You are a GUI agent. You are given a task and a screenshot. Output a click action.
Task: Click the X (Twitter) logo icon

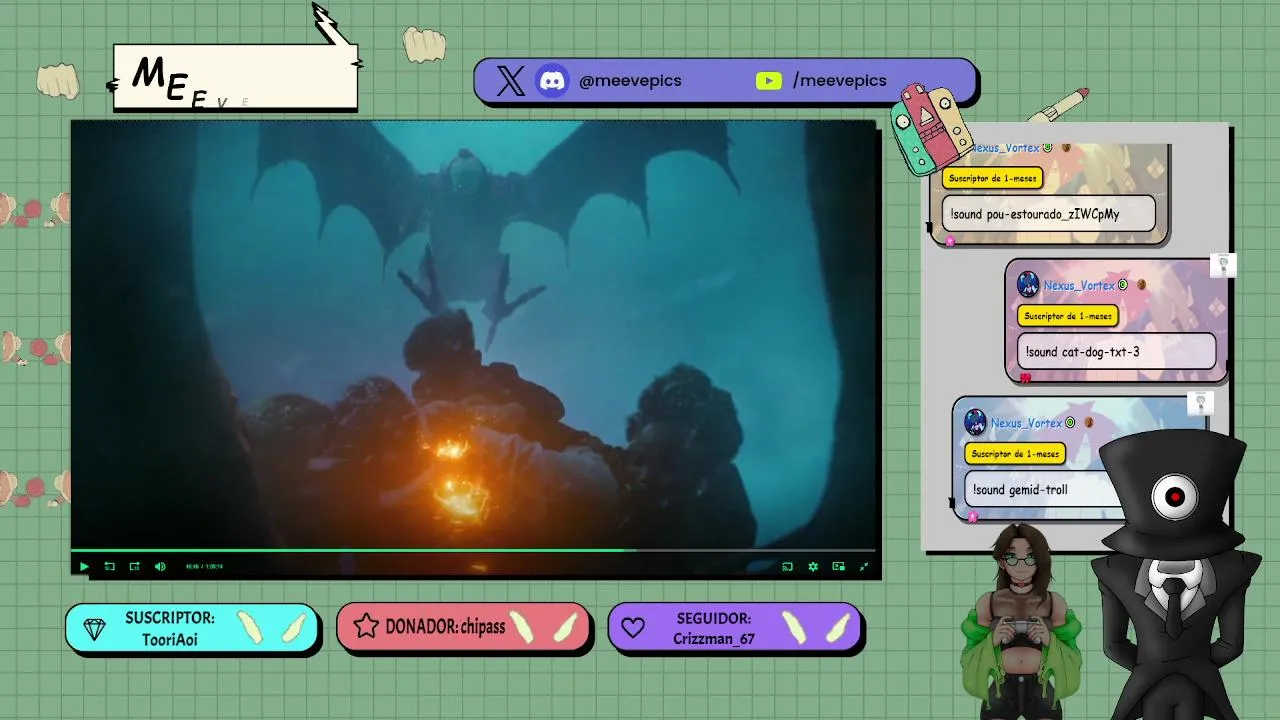[x=510, y=81]
